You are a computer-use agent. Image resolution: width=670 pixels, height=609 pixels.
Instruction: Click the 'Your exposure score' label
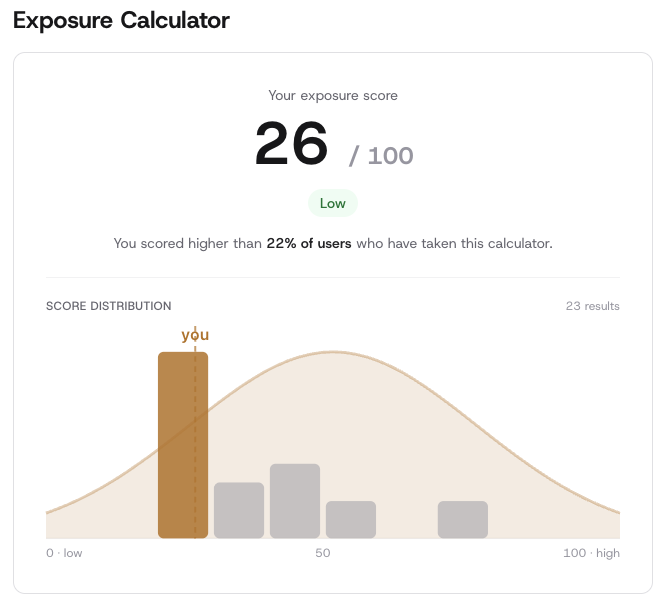click(x=333, y=96)
